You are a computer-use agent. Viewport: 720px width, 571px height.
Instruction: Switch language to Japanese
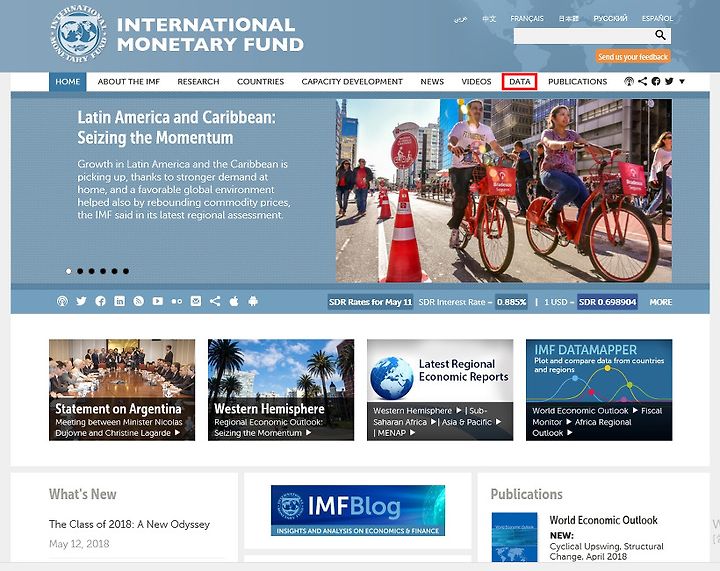(x=569, y=19)
